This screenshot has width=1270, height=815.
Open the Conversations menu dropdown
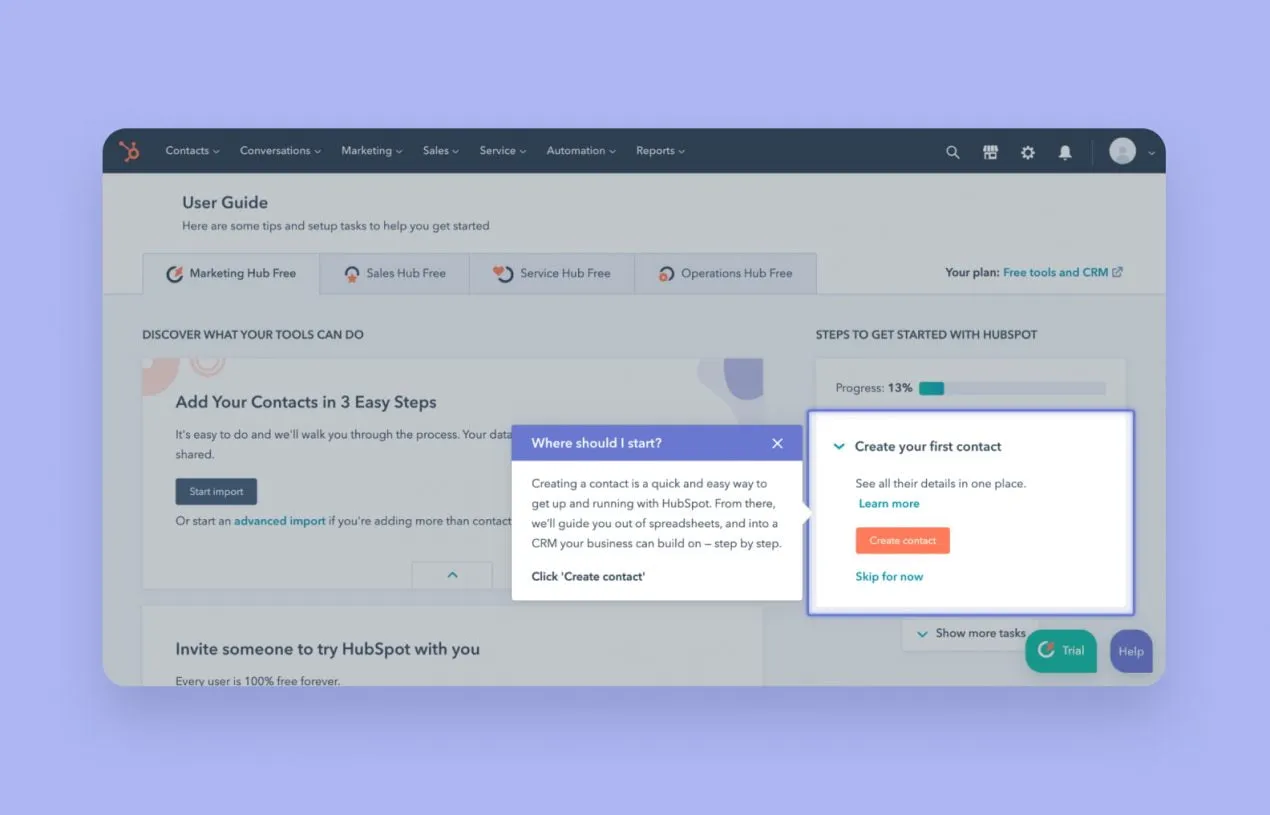click(x=280, y=151)
